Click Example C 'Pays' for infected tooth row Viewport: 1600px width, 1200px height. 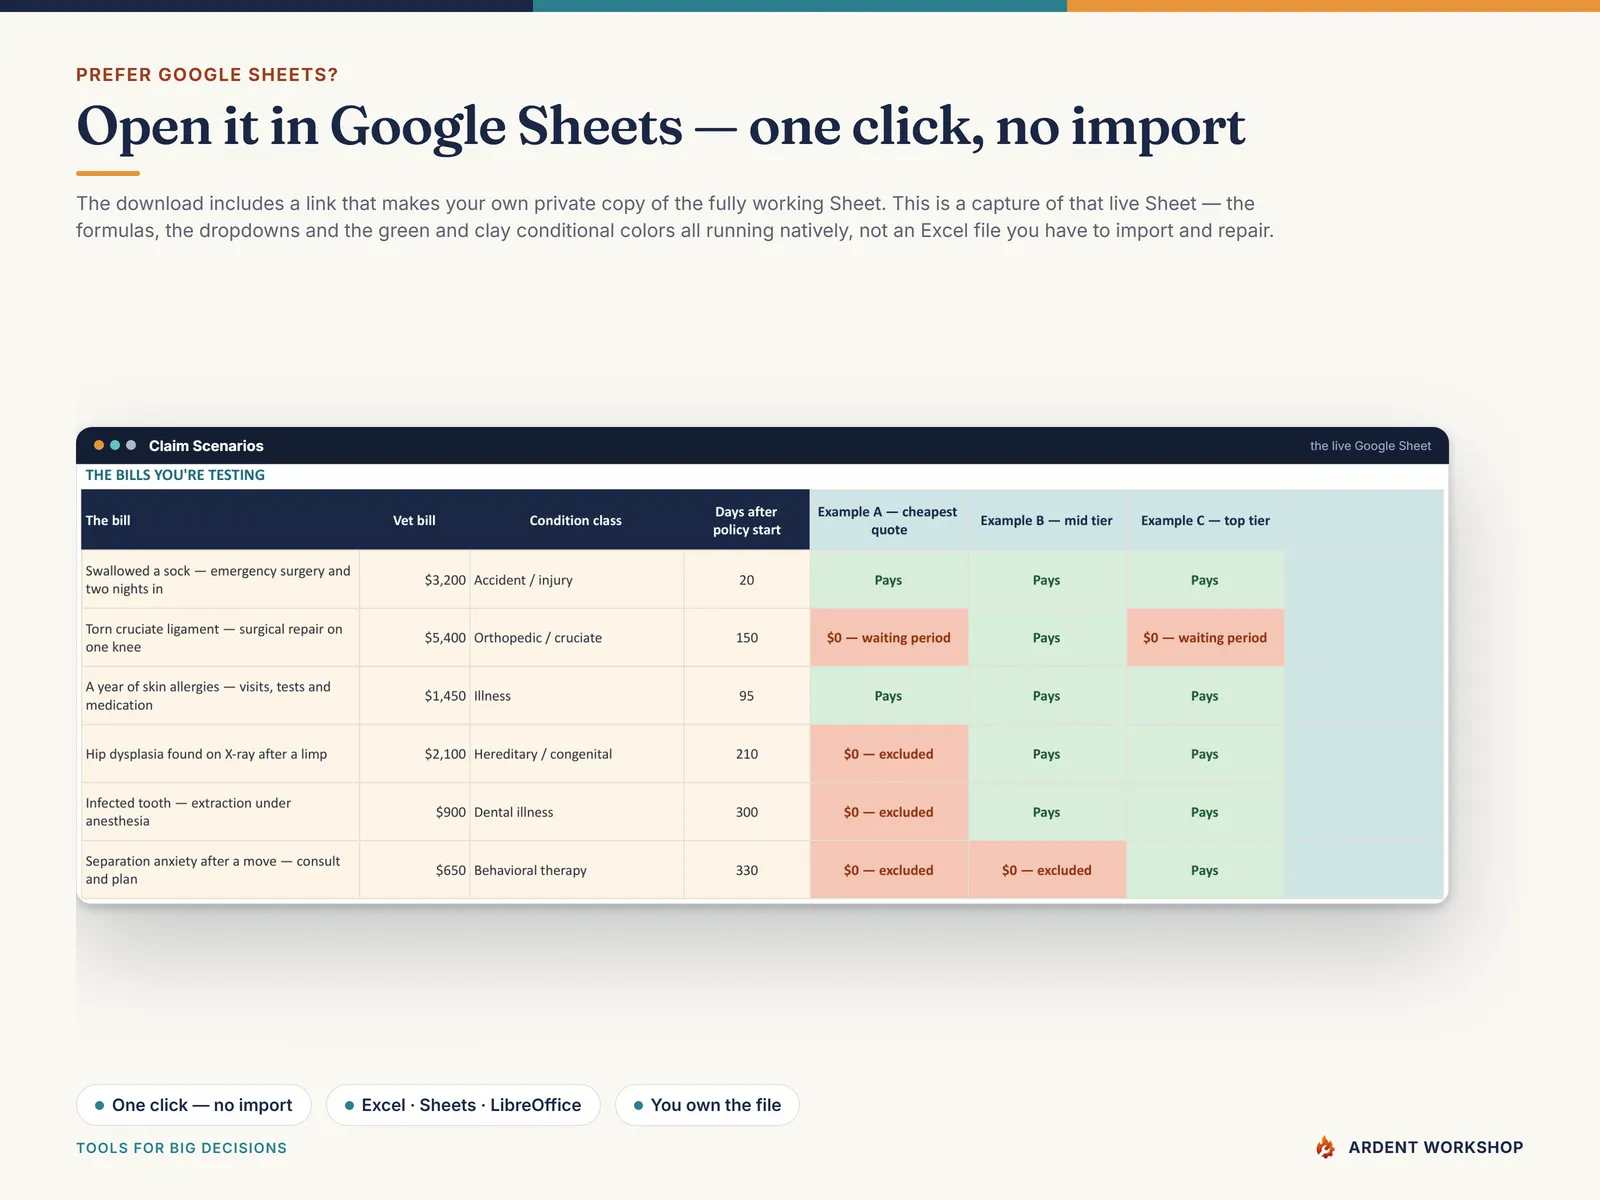(x=1205, y=812)
